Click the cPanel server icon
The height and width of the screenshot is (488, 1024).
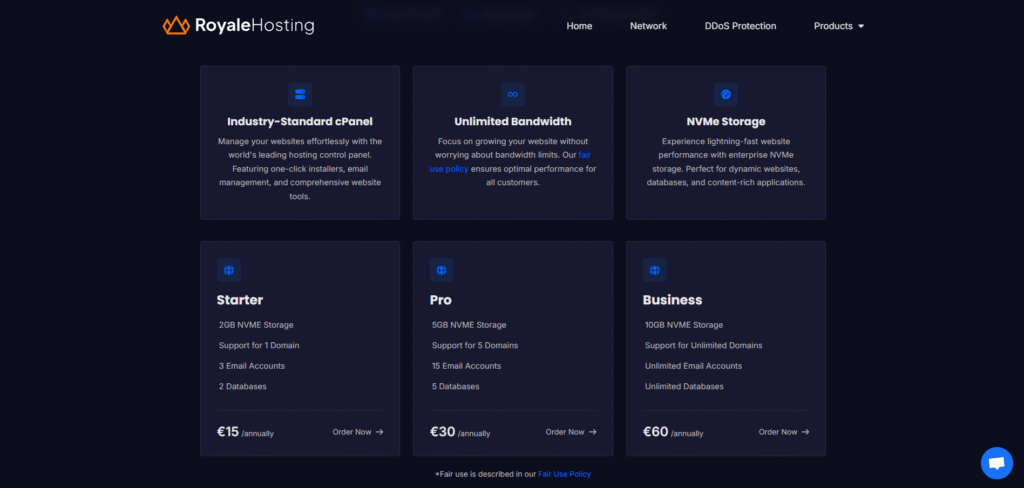(299, 94)
